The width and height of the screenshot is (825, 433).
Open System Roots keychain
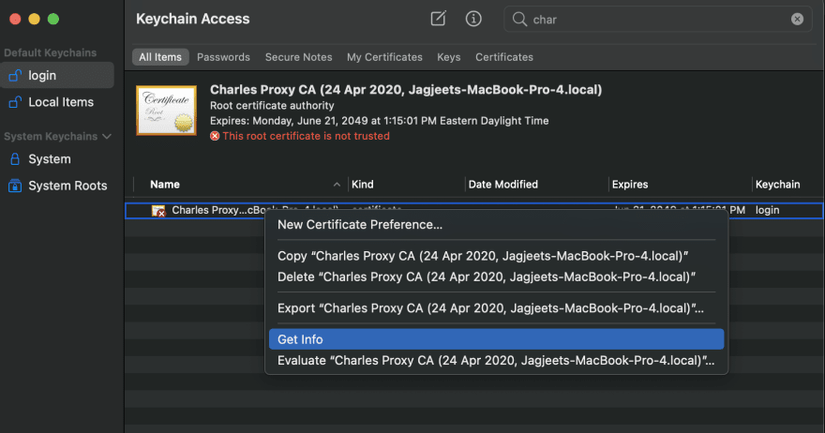67,186
